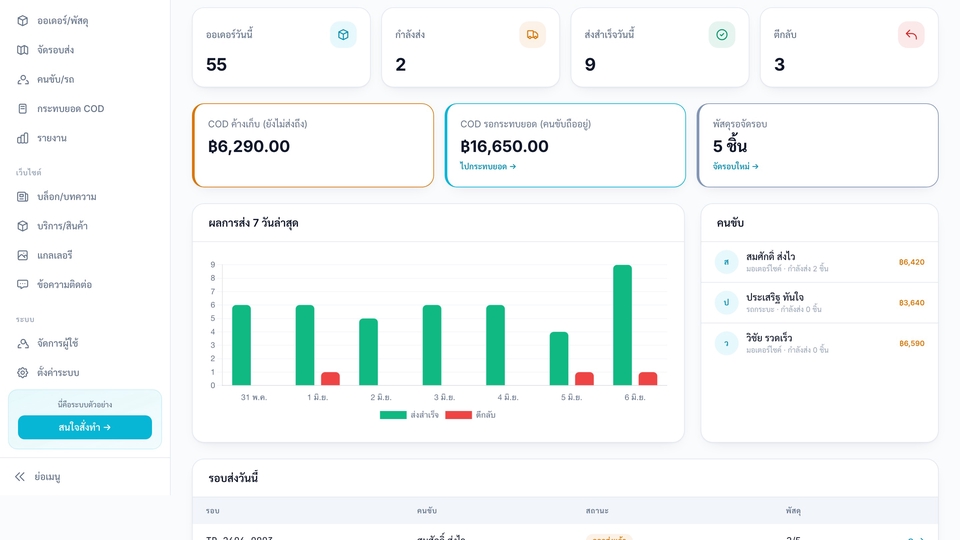This screenshot has width=960, height=540.
Task: Select the คนขับ/รถ person icon
Action: (23, 79)
